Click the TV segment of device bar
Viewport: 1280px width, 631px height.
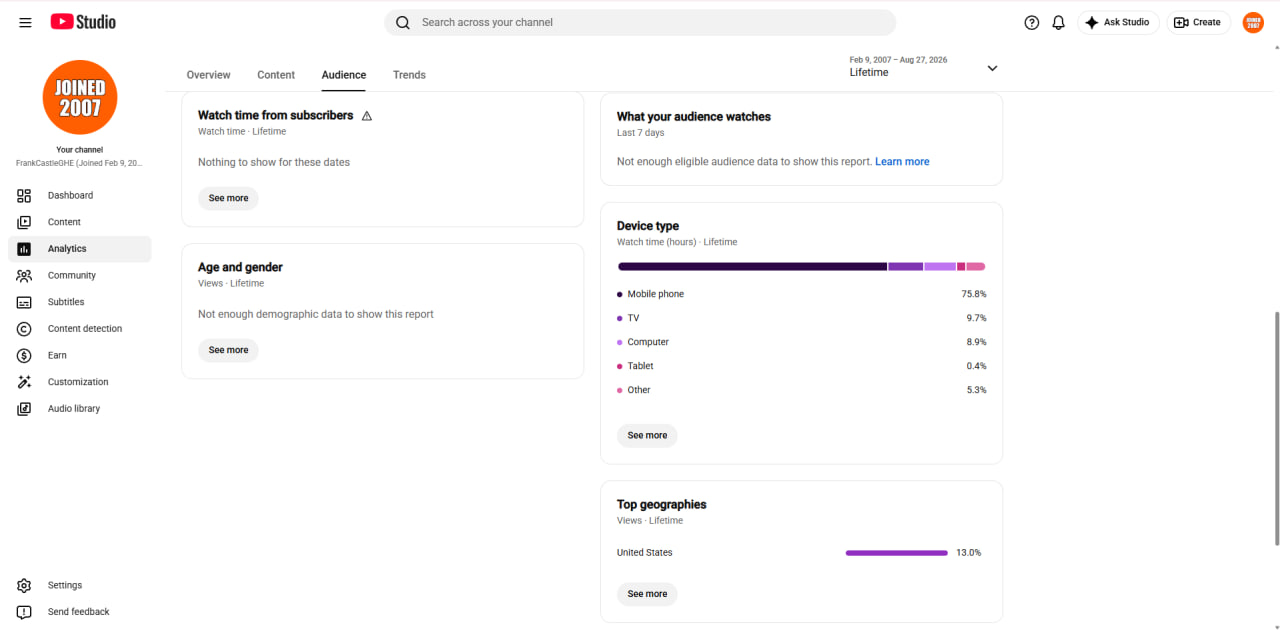[905, 267]
